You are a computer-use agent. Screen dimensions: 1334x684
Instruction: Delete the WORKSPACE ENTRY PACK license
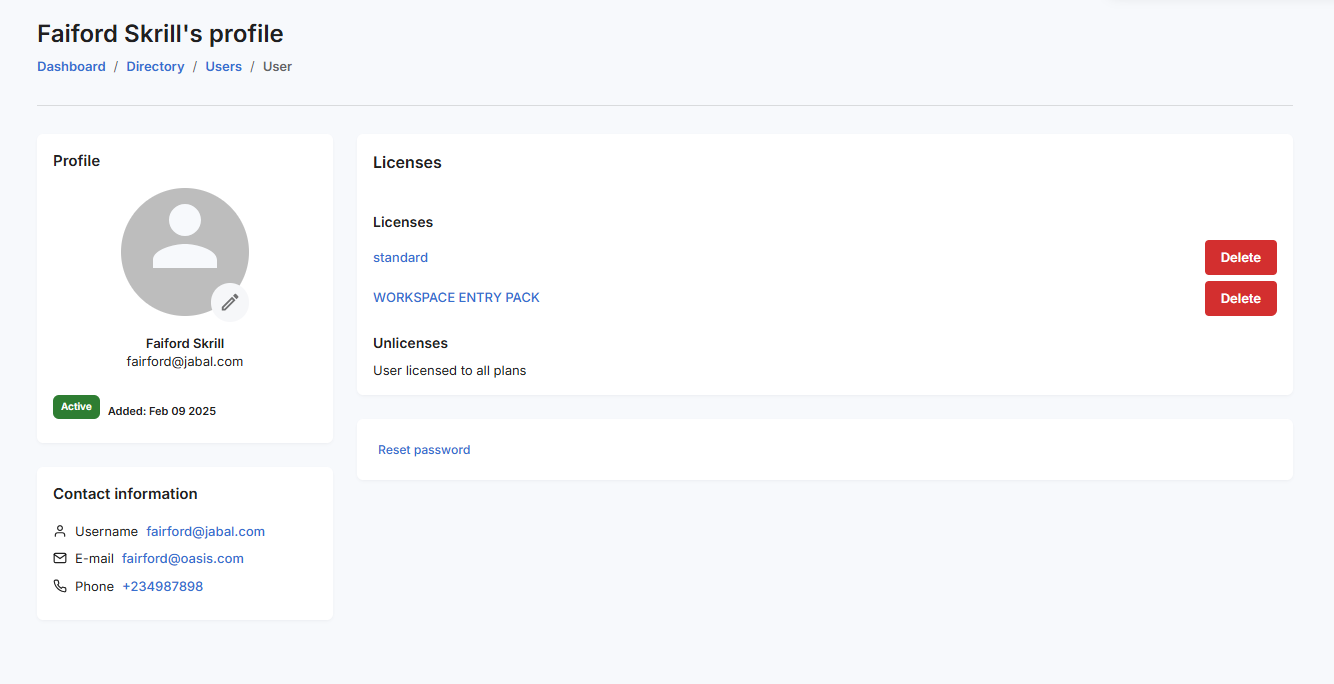click(1240, 298)
